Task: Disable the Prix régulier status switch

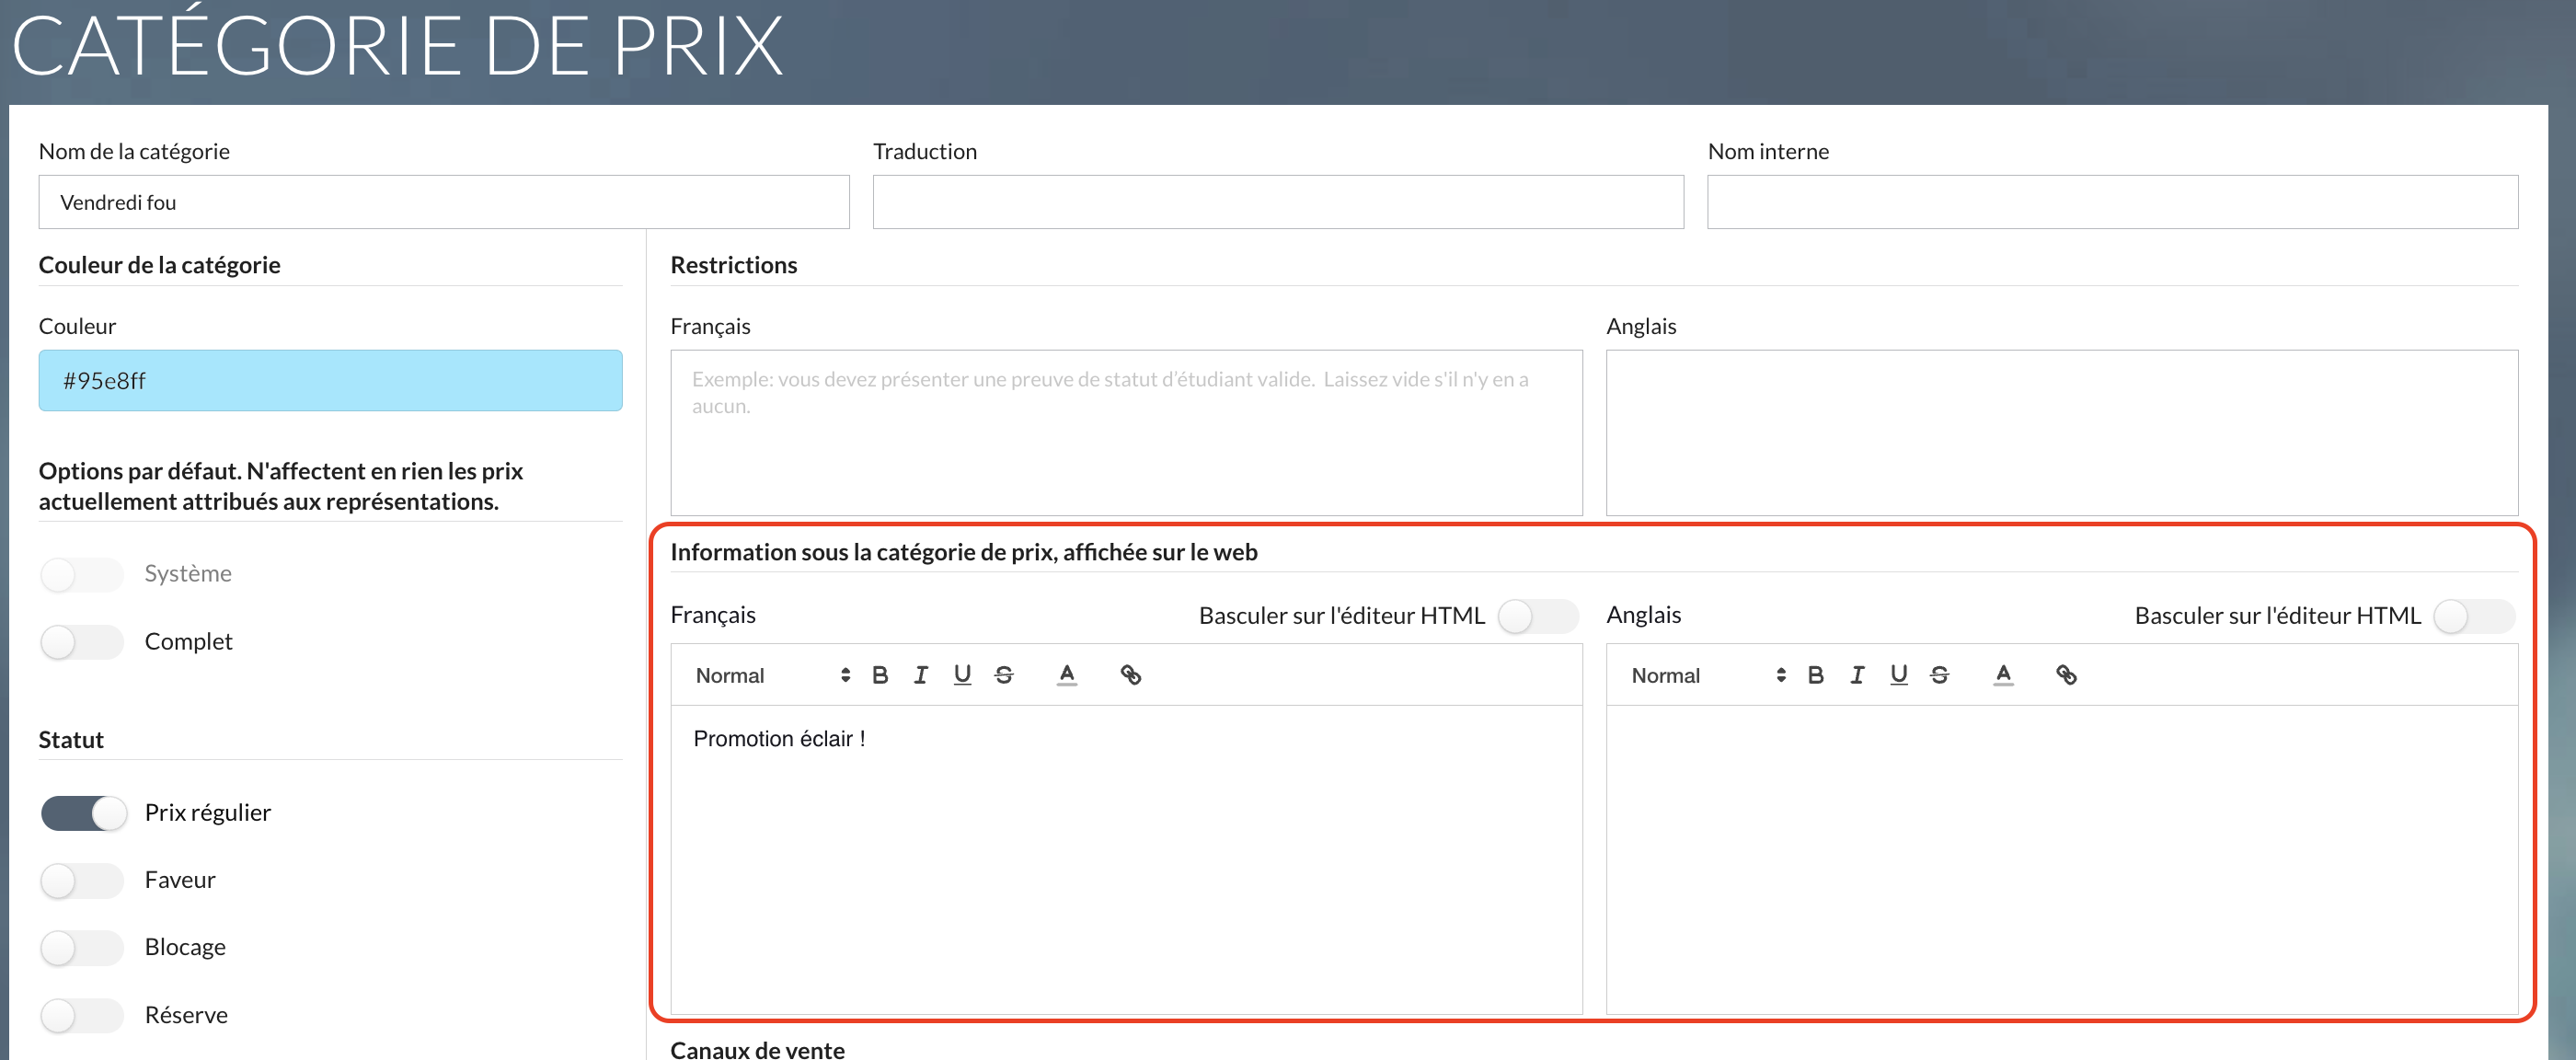Action: [84, 813]
